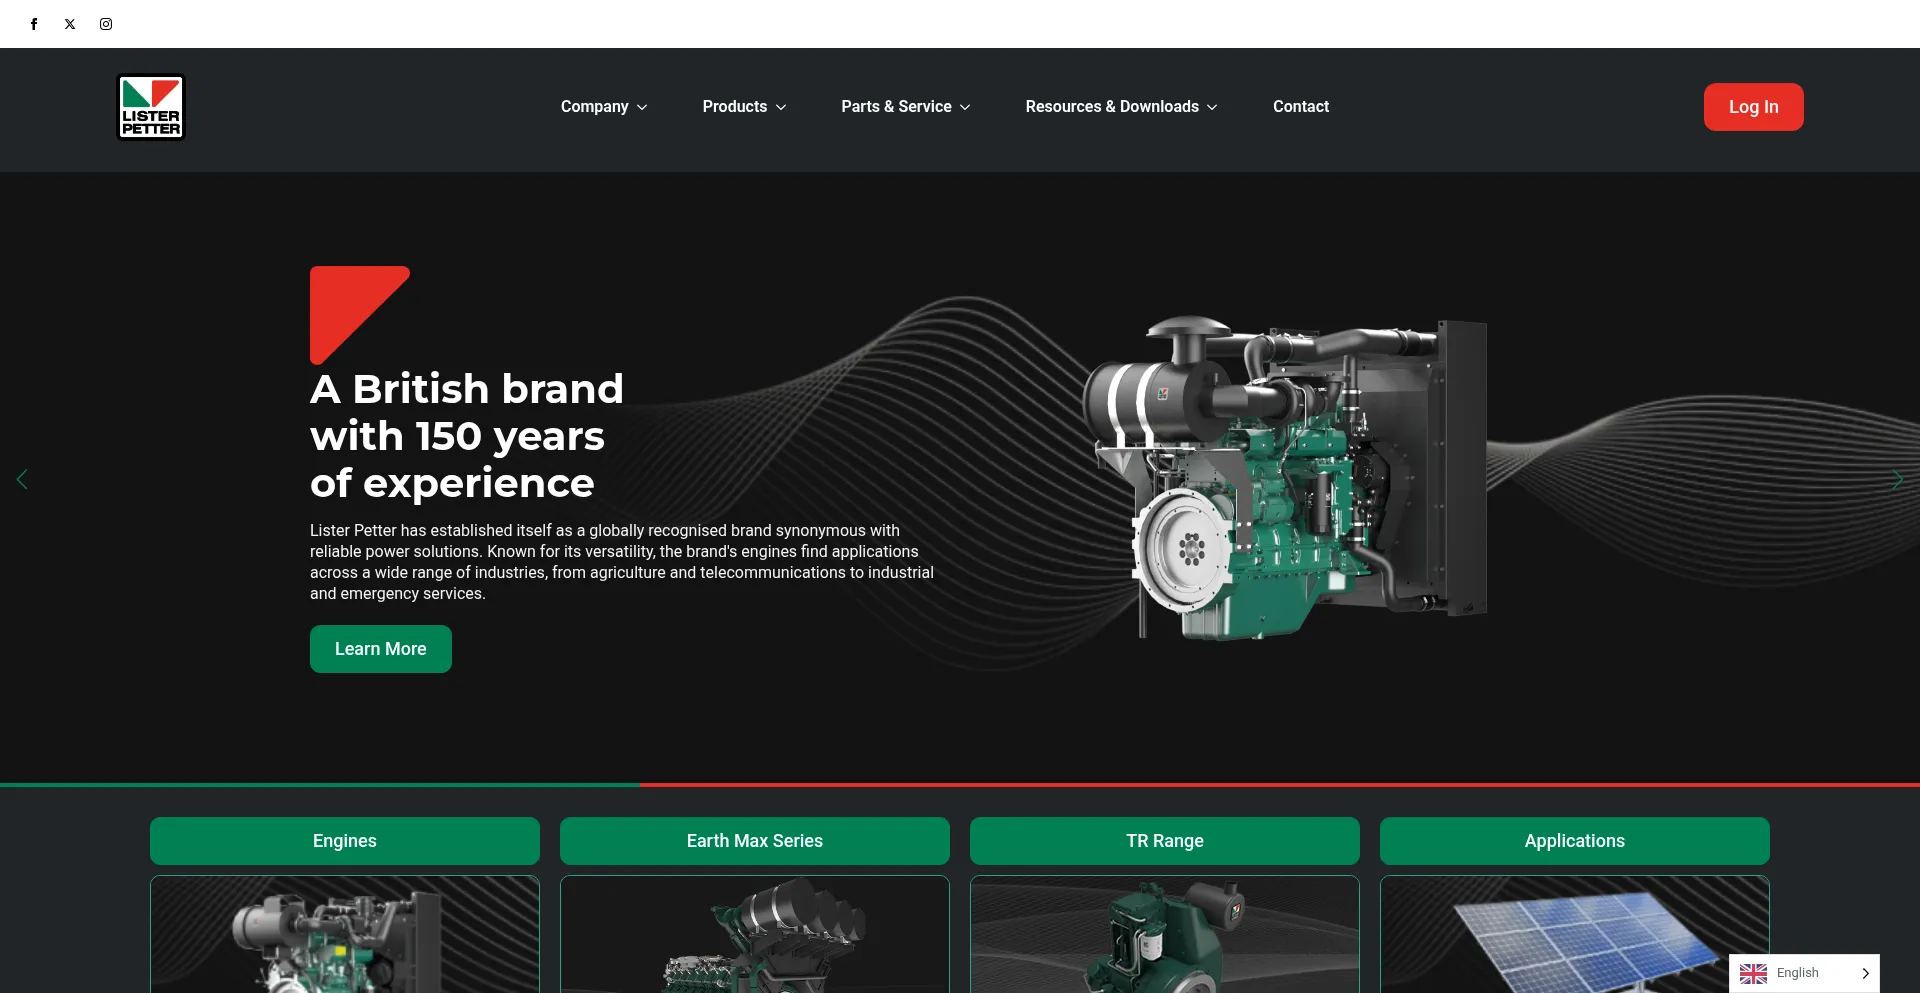
Task: Click the Engines product thumbnail
Action: pyautogui.click(x=345, y=934)
